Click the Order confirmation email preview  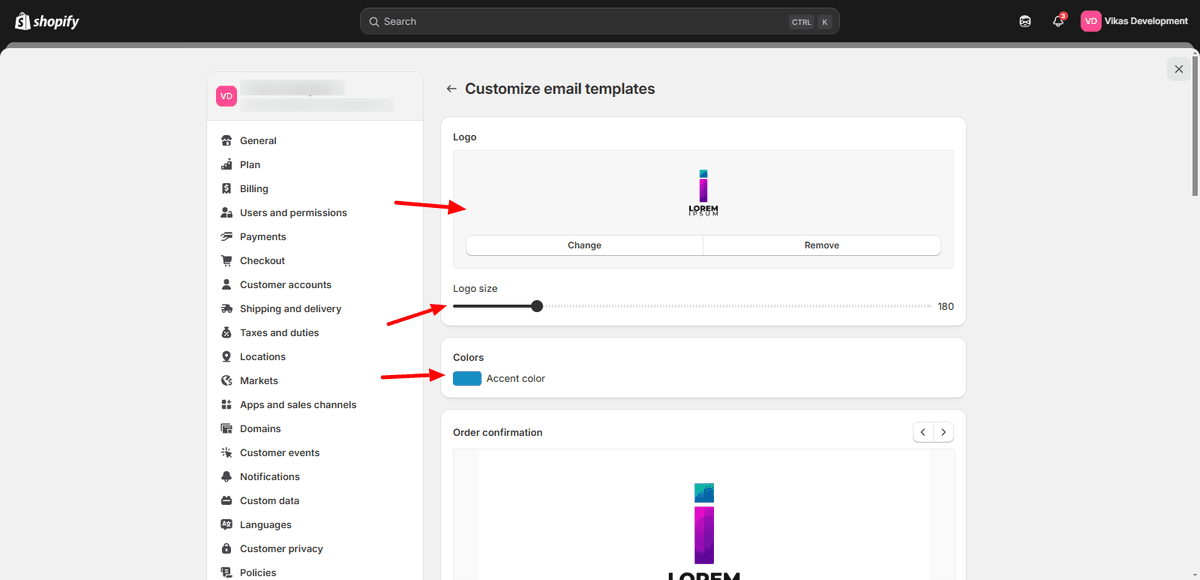(704, 514)
